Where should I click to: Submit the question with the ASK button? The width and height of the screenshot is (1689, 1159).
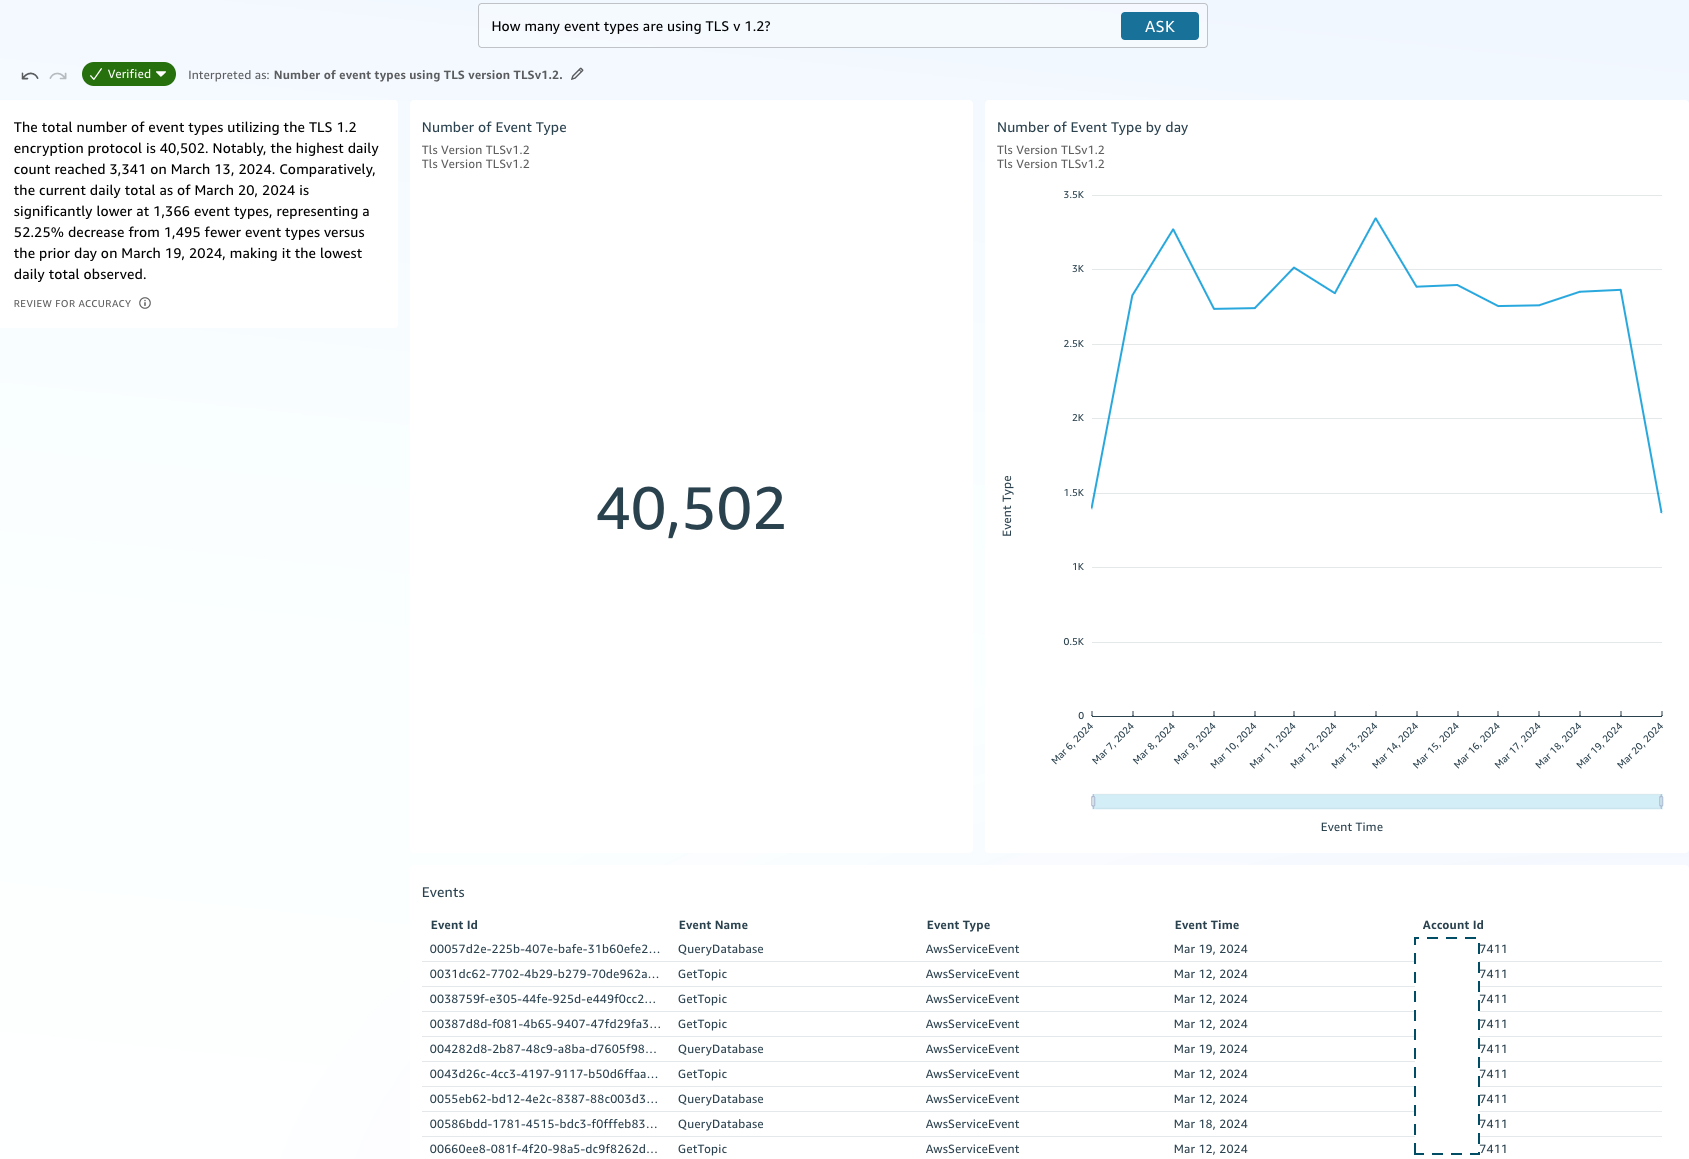click(1159, 26)
